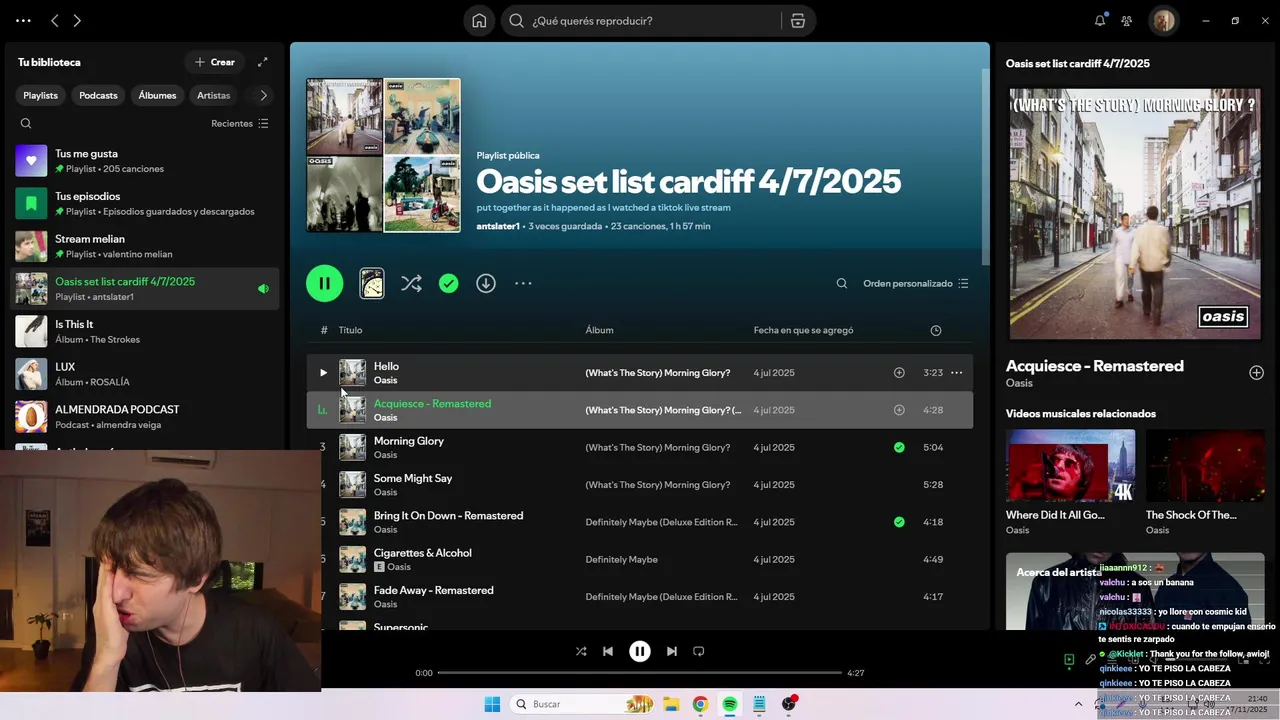Viewport: 1280px width, 720px height.
Task: Open more options for Hello
Action: 956,373
